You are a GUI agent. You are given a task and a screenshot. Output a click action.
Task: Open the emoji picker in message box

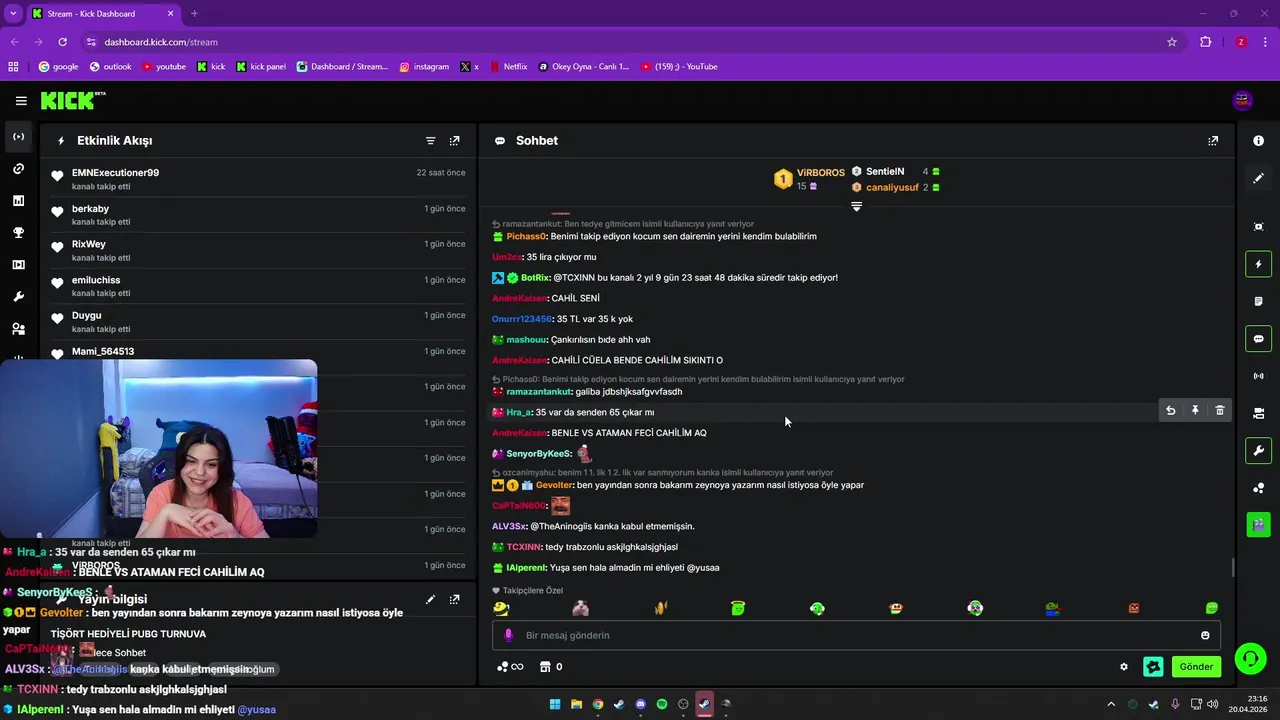[1205, 635]
